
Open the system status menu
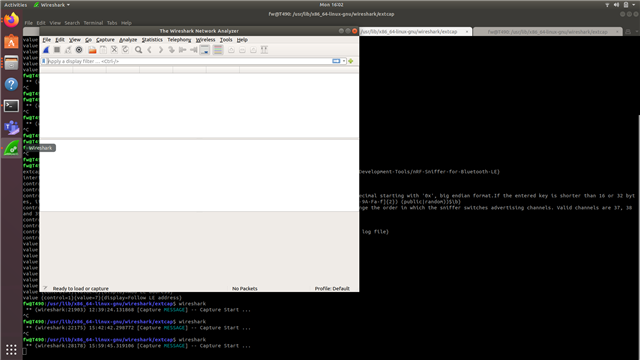620,5
